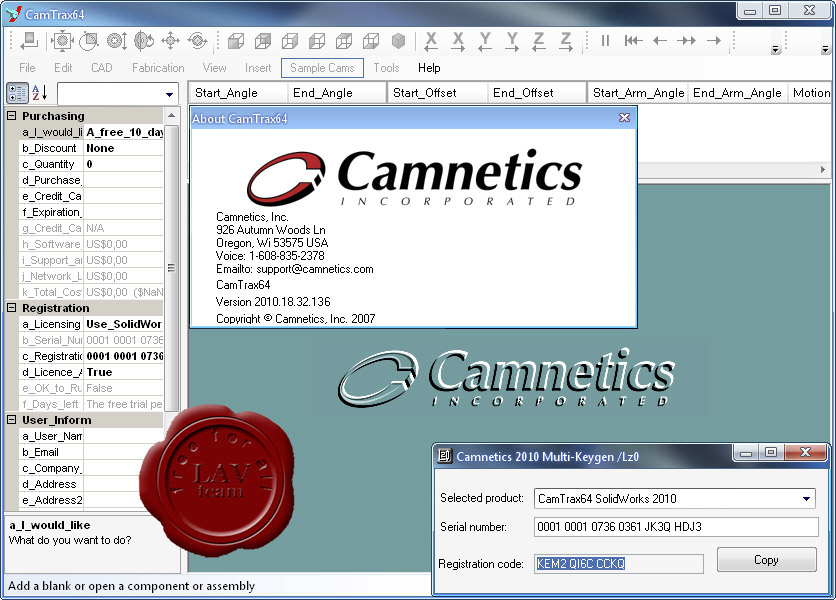Sort properties alphabetically with A-Z icon

[x=40, y=93]
